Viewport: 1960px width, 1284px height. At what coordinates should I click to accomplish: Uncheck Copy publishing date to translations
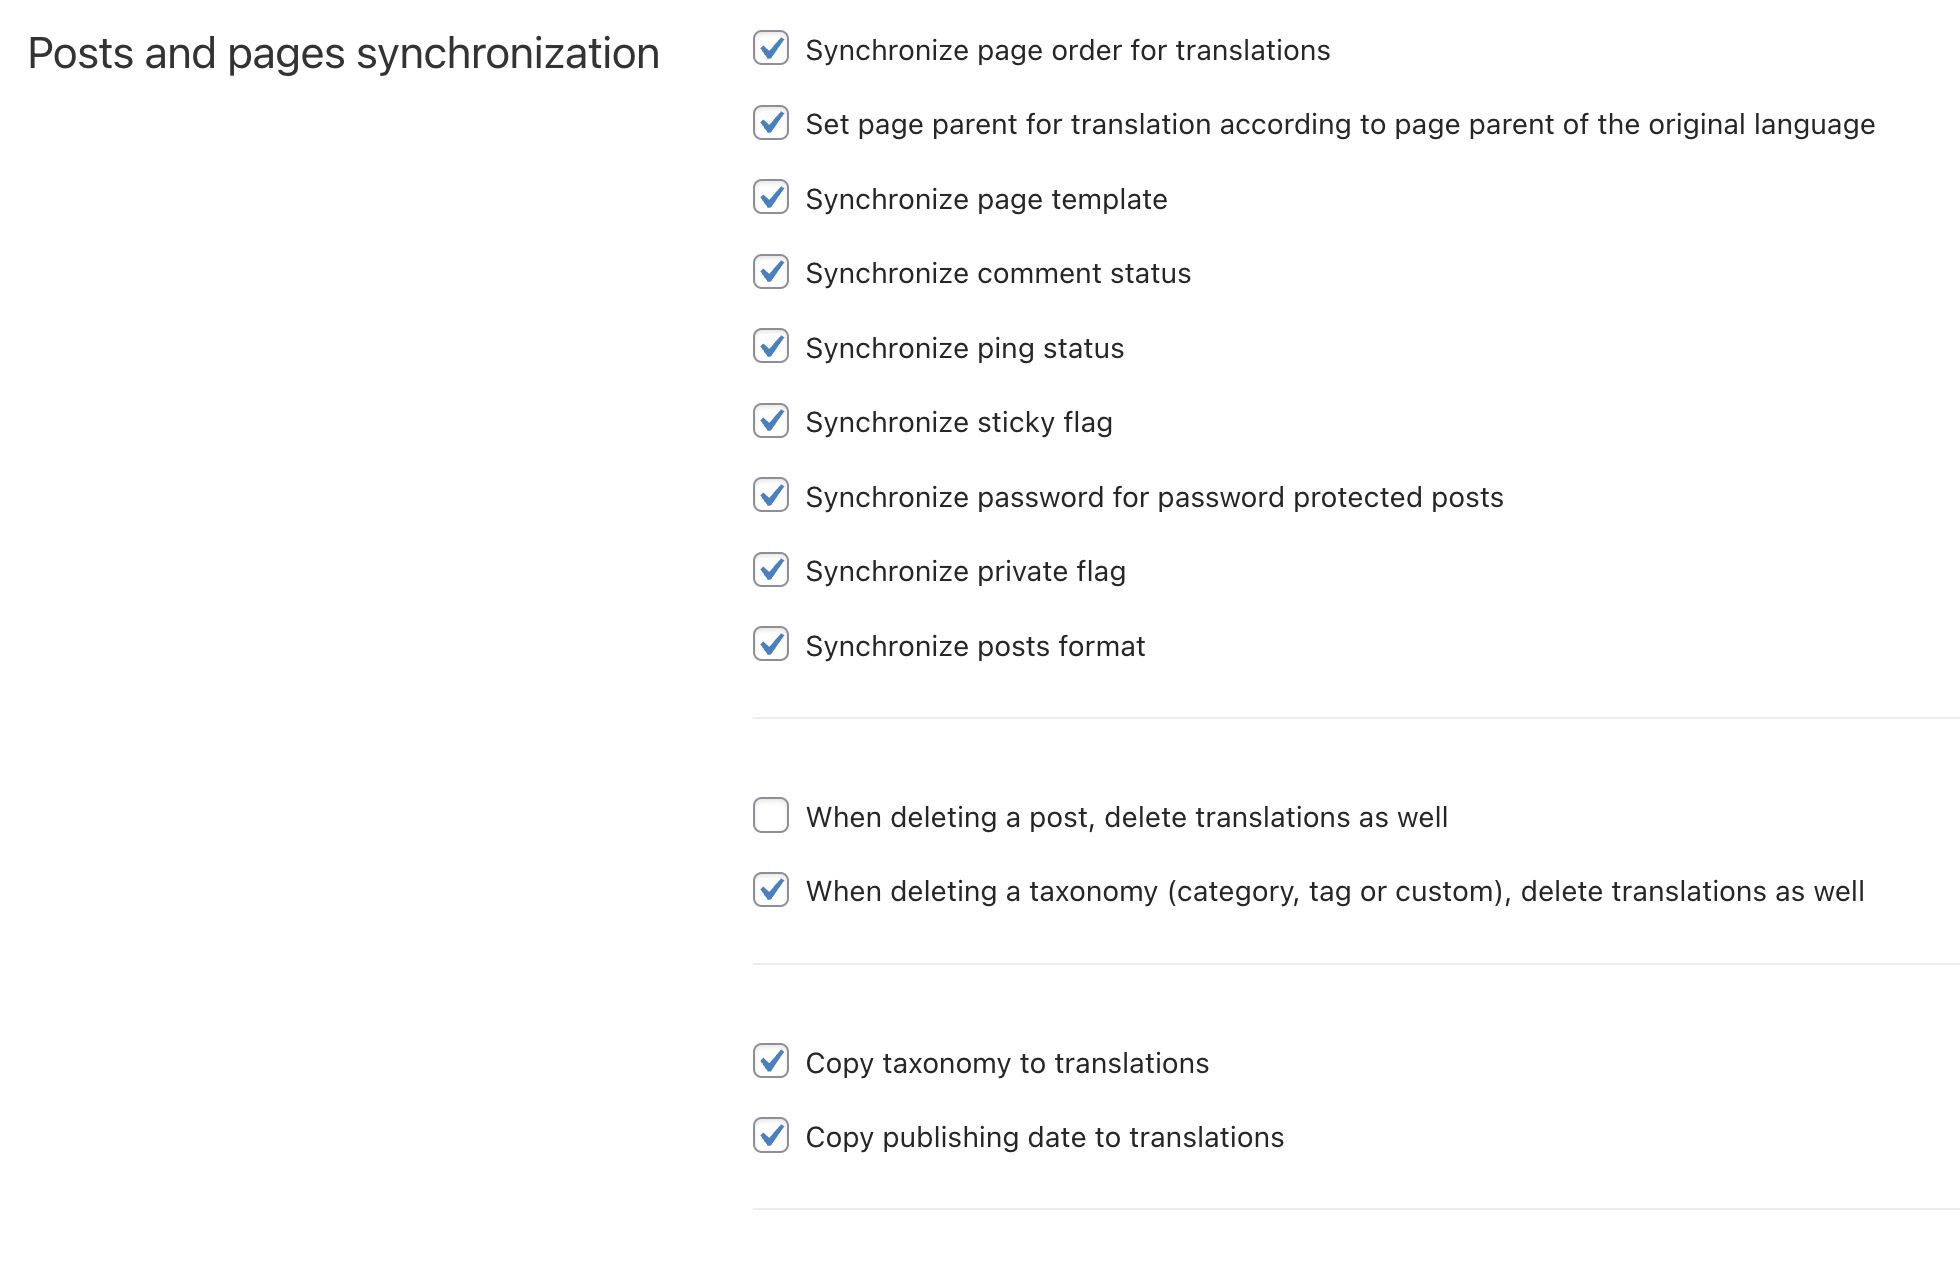click(771, 1136)
